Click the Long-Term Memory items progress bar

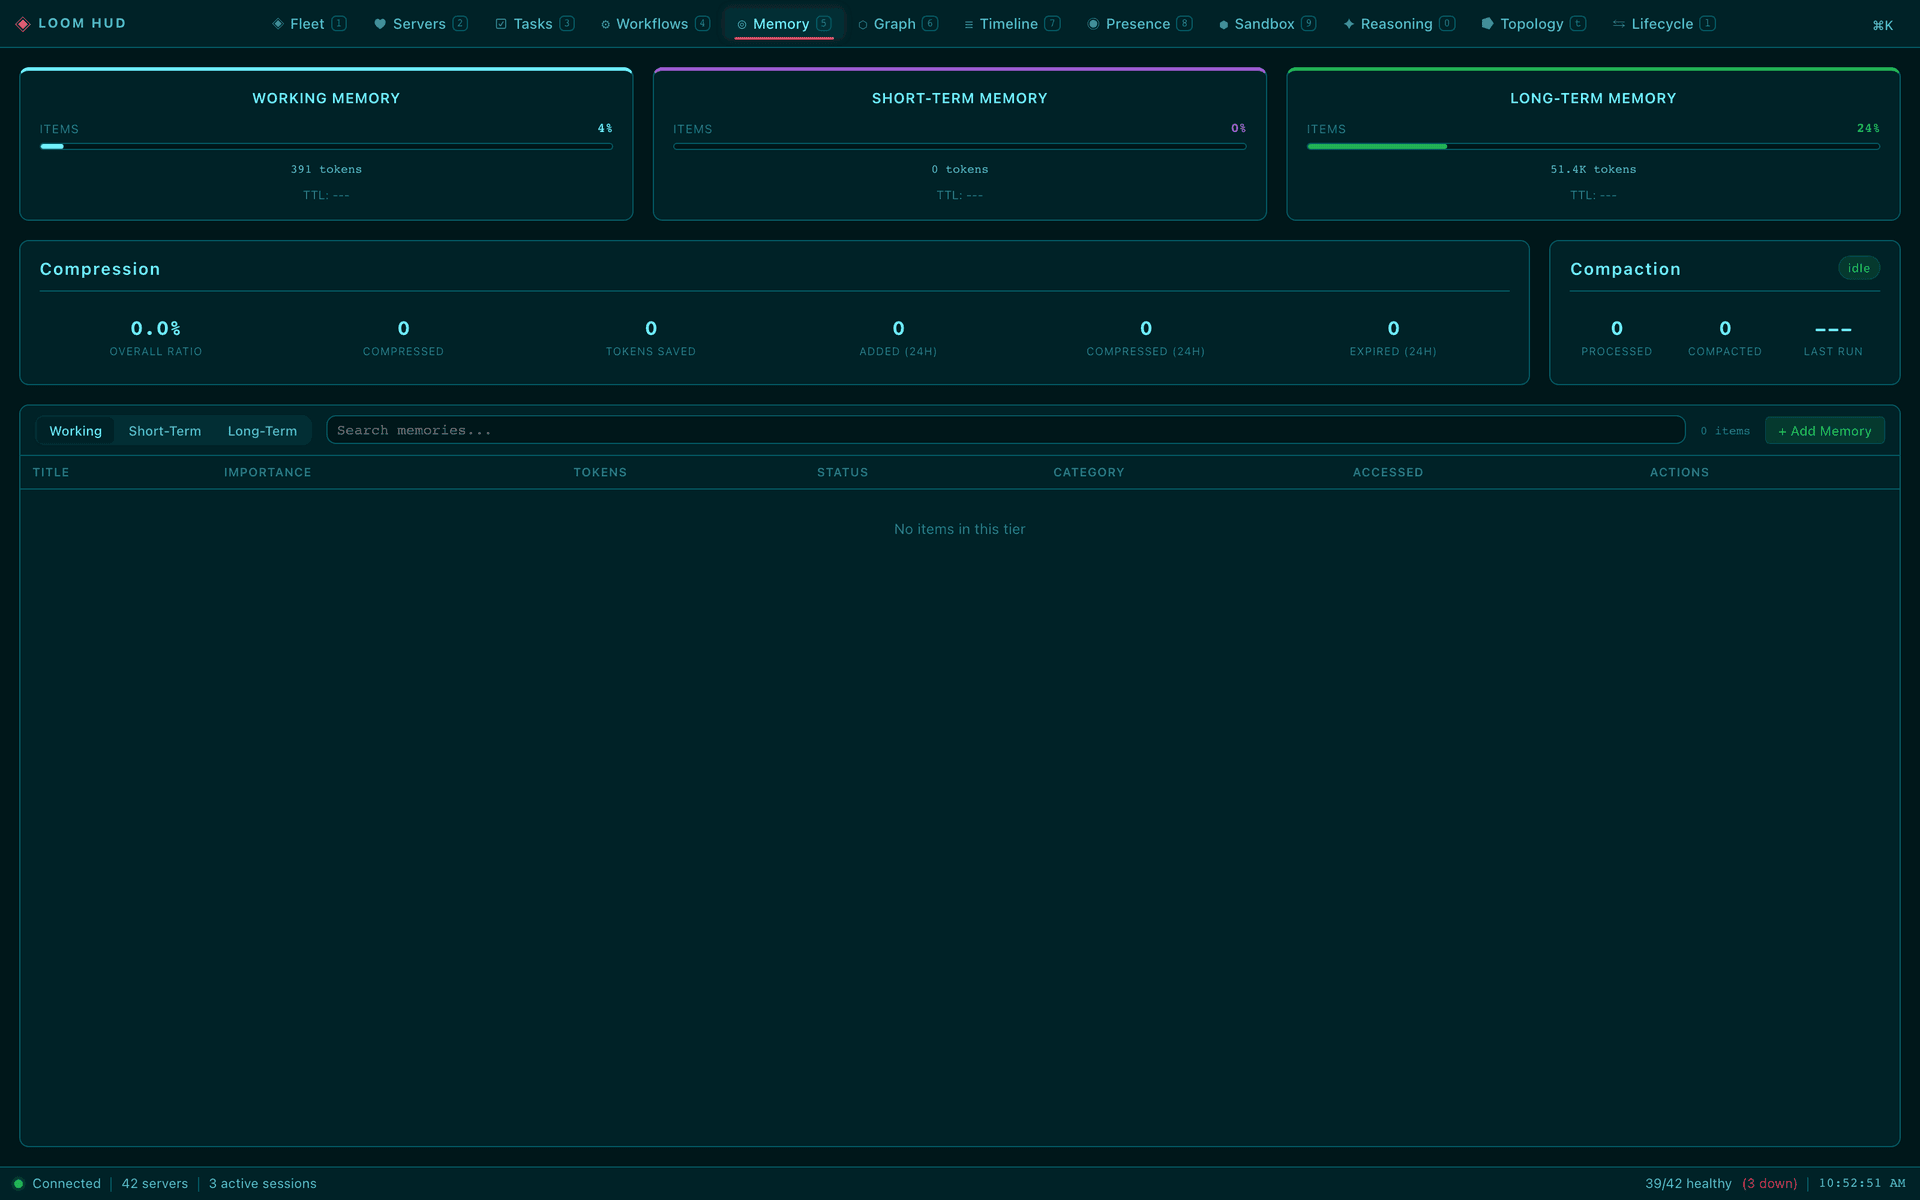[x=1592, y=146]
